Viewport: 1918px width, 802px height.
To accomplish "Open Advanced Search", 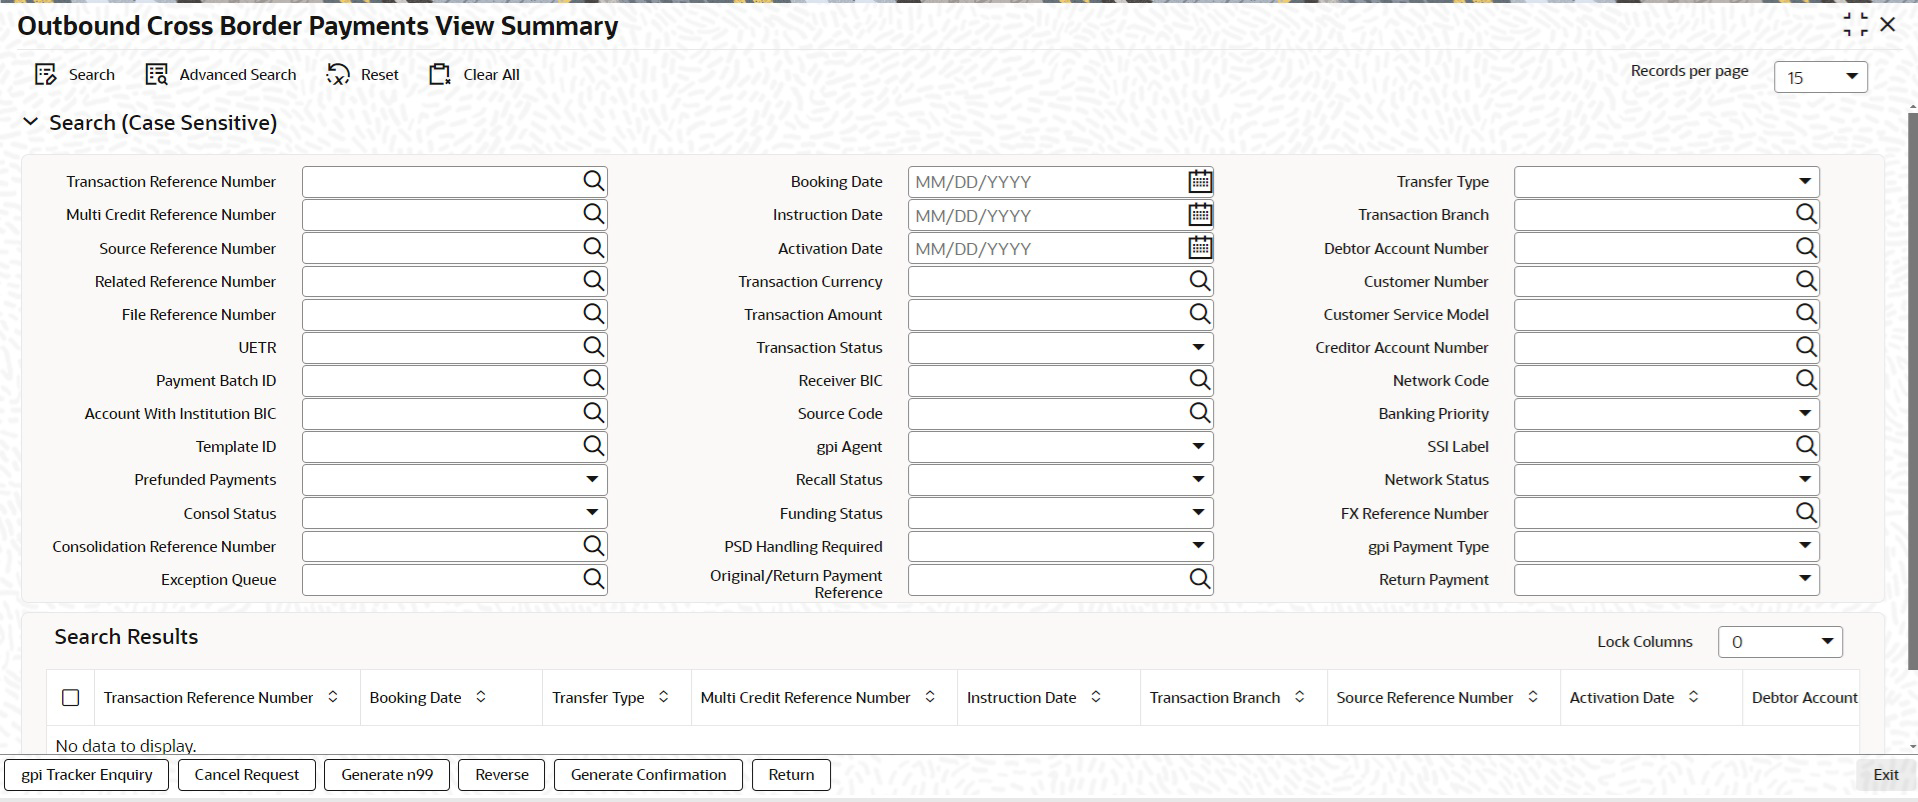I will click(x=221, y=75).
